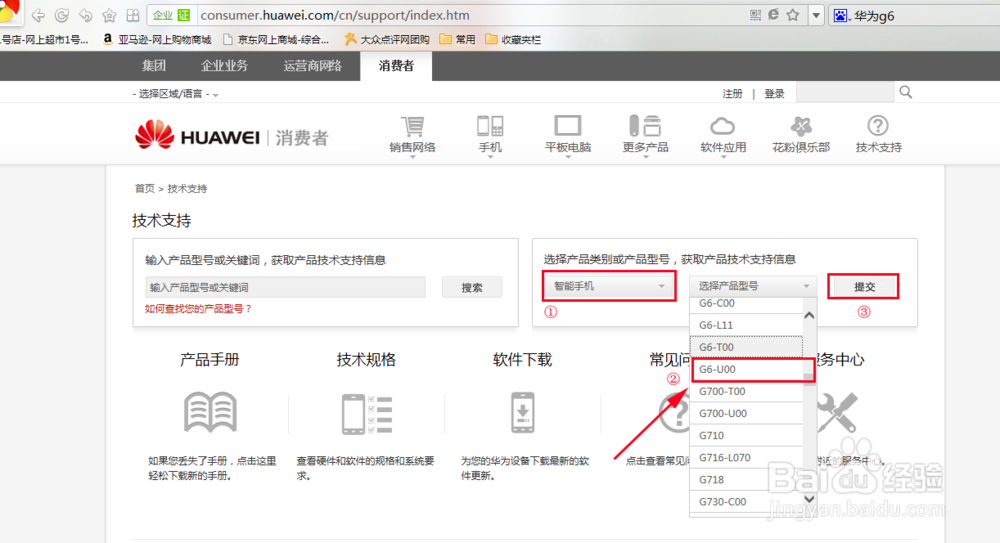
Task: Focus the 输入产品型号或关键词 field
Action: (285, 287)
